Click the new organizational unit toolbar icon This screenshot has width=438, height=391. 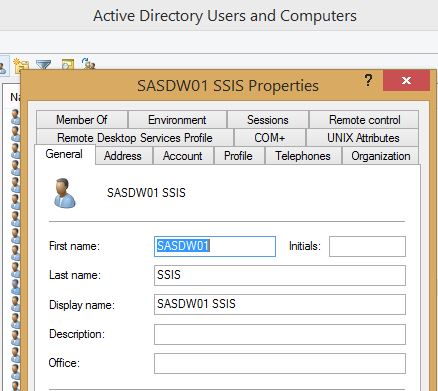pyautogui.click(x=21, y=65)
